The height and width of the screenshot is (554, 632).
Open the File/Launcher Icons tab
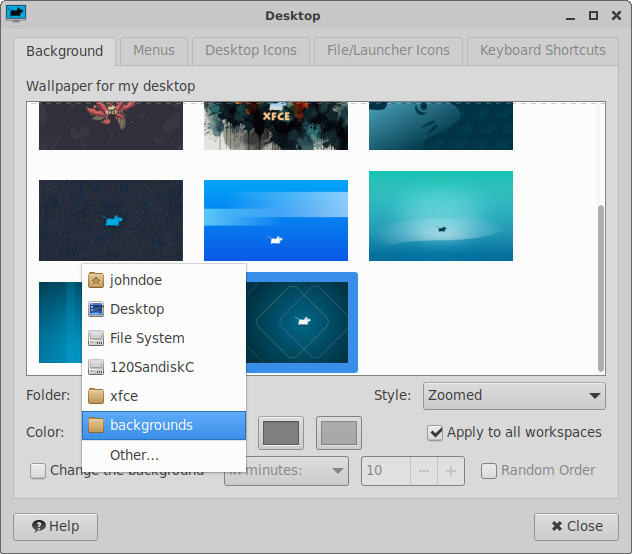tap(388, 51)
